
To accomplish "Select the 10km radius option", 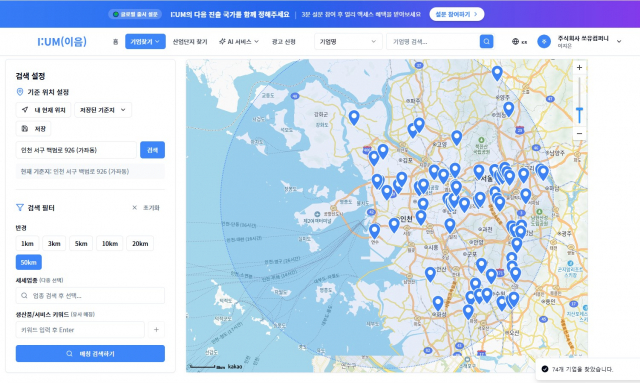I will (x=110, y=243).
